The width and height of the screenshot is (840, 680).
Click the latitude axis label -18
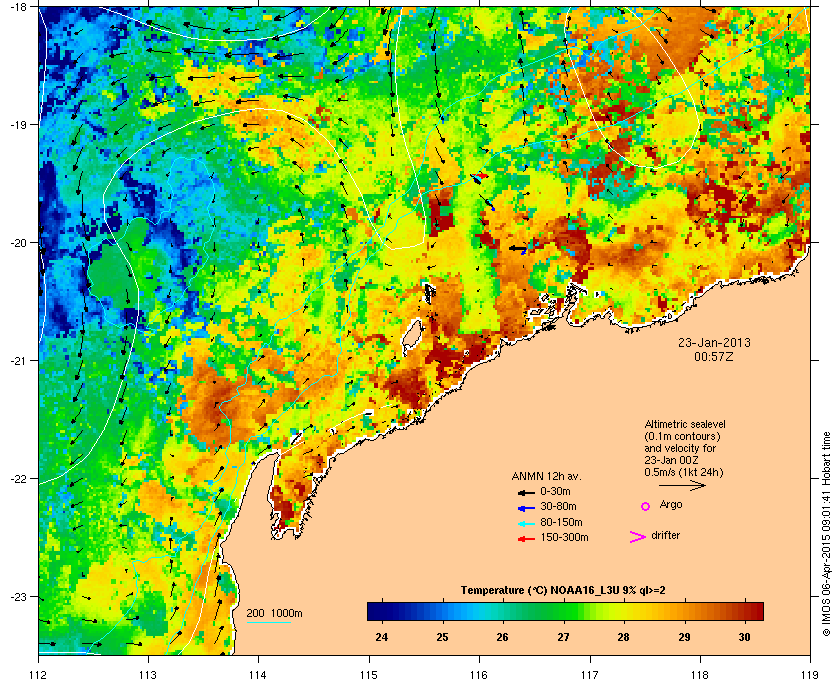(x=17, y=6)
